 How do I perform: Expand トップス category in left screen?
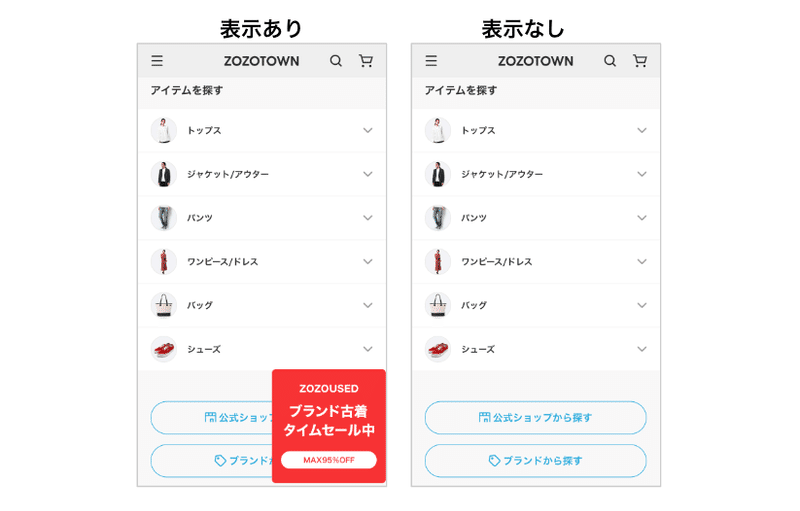click(x=262, y=131)
